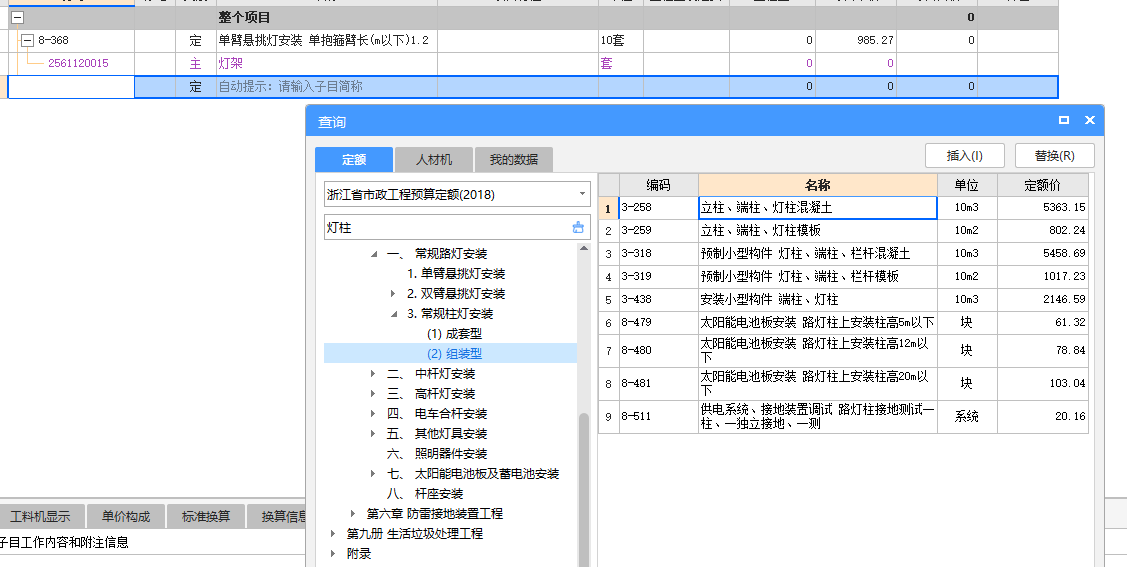The width and height of the screenshot is (1127, 567).
Task: Open the 单价构成 bottom tab
Action: (x=126, y=516)
